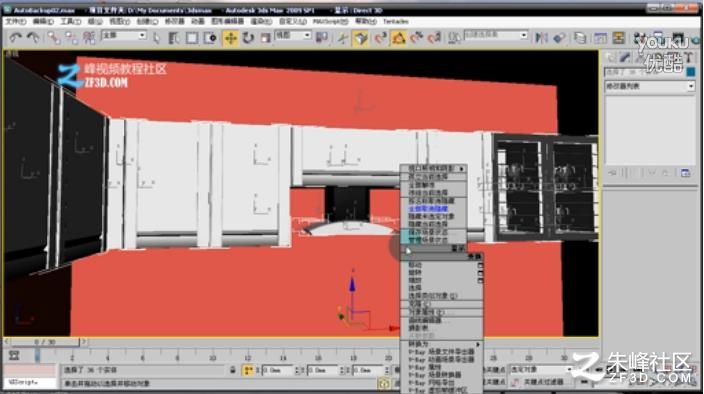This screenshot has width=704, height=394.
Task: Click the time slider 0/30 button
Action: click(x=44, y=342)
